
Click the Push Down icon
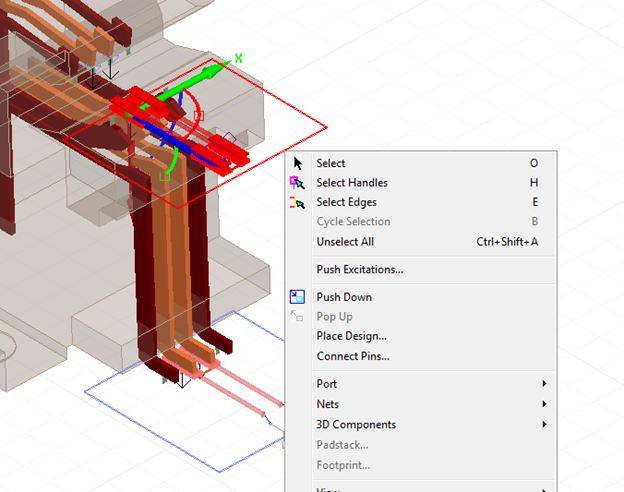tap(297, 297)
